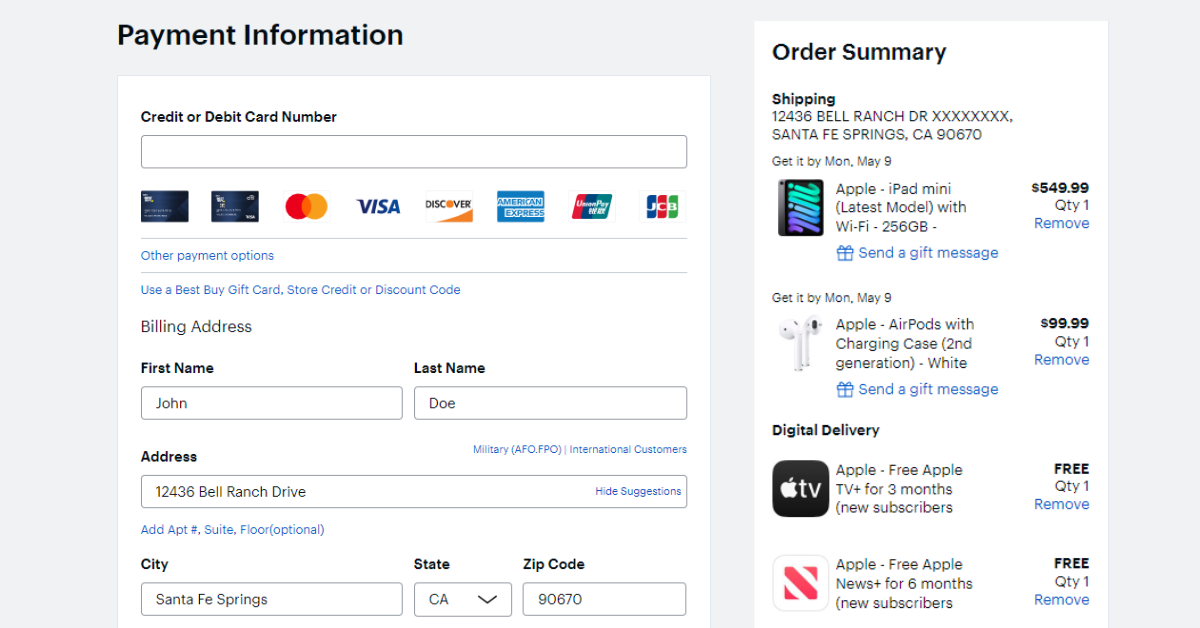Image resolution: width=1200 pixels, height=628 pixels.
Task: Select the JCB card icon
Action: point(662,206)
